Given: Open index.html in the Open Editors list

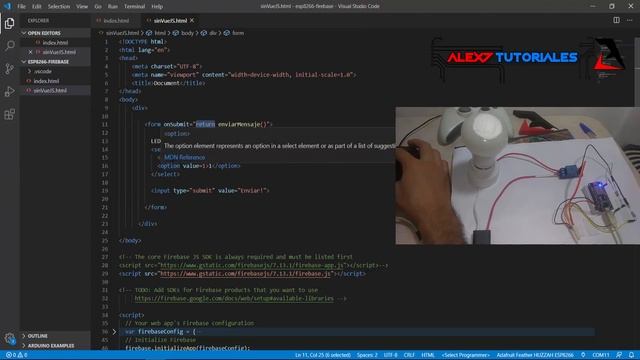Looking at the screenshot, I should (55, 42).
